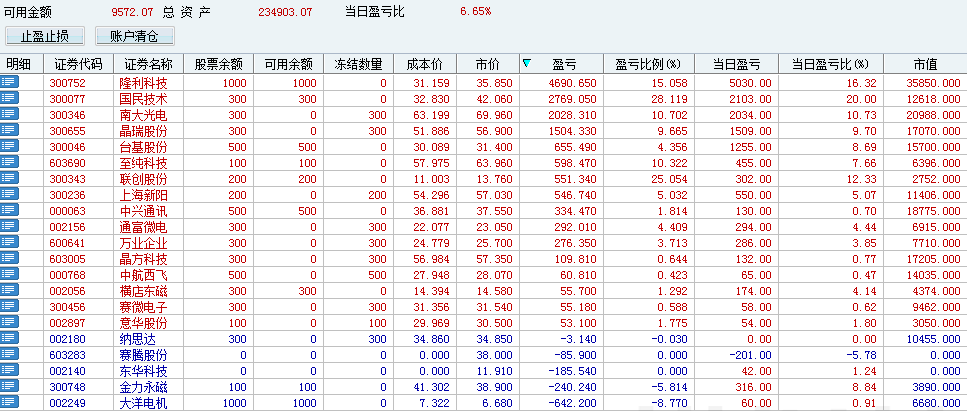
Task: Open detail icon for 意华股份 row
Action: point(10,322)
